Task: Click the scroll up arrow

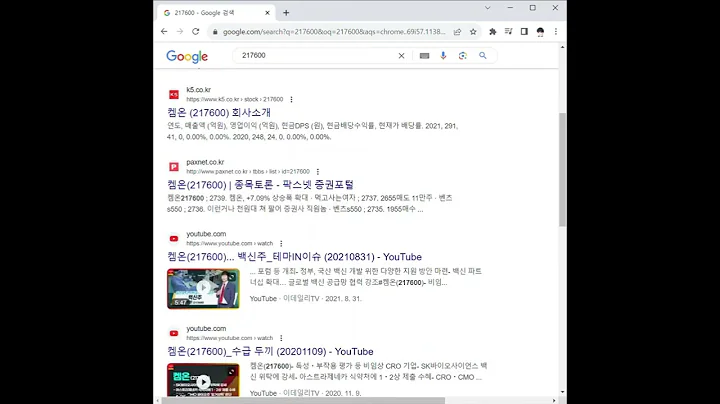Action: pos(562,47)
